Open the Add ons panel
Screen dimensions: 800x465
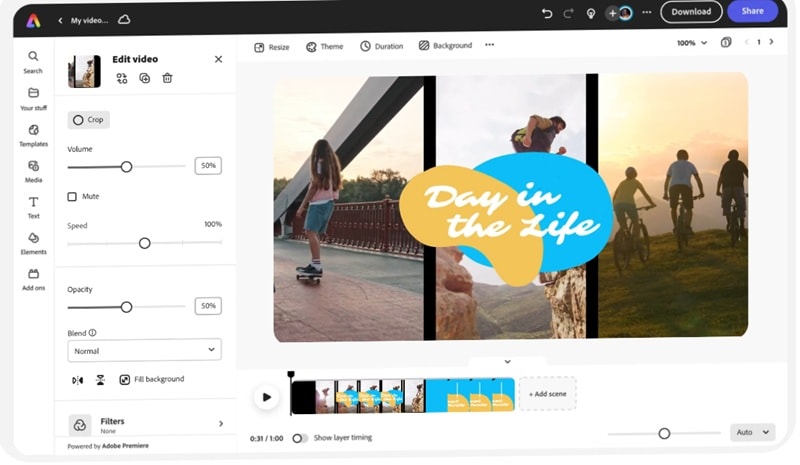pos(33,279)
